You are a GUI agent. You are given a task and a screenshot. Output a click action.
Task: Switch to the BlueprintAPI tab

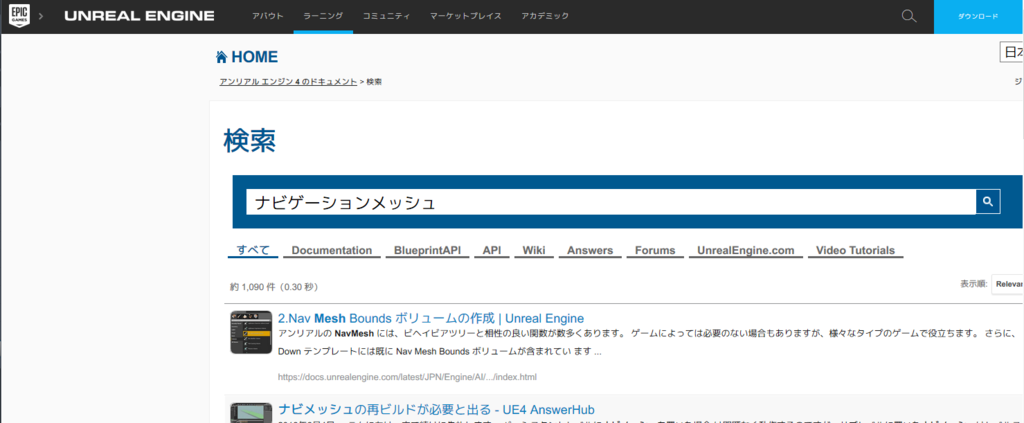[427, 251]
